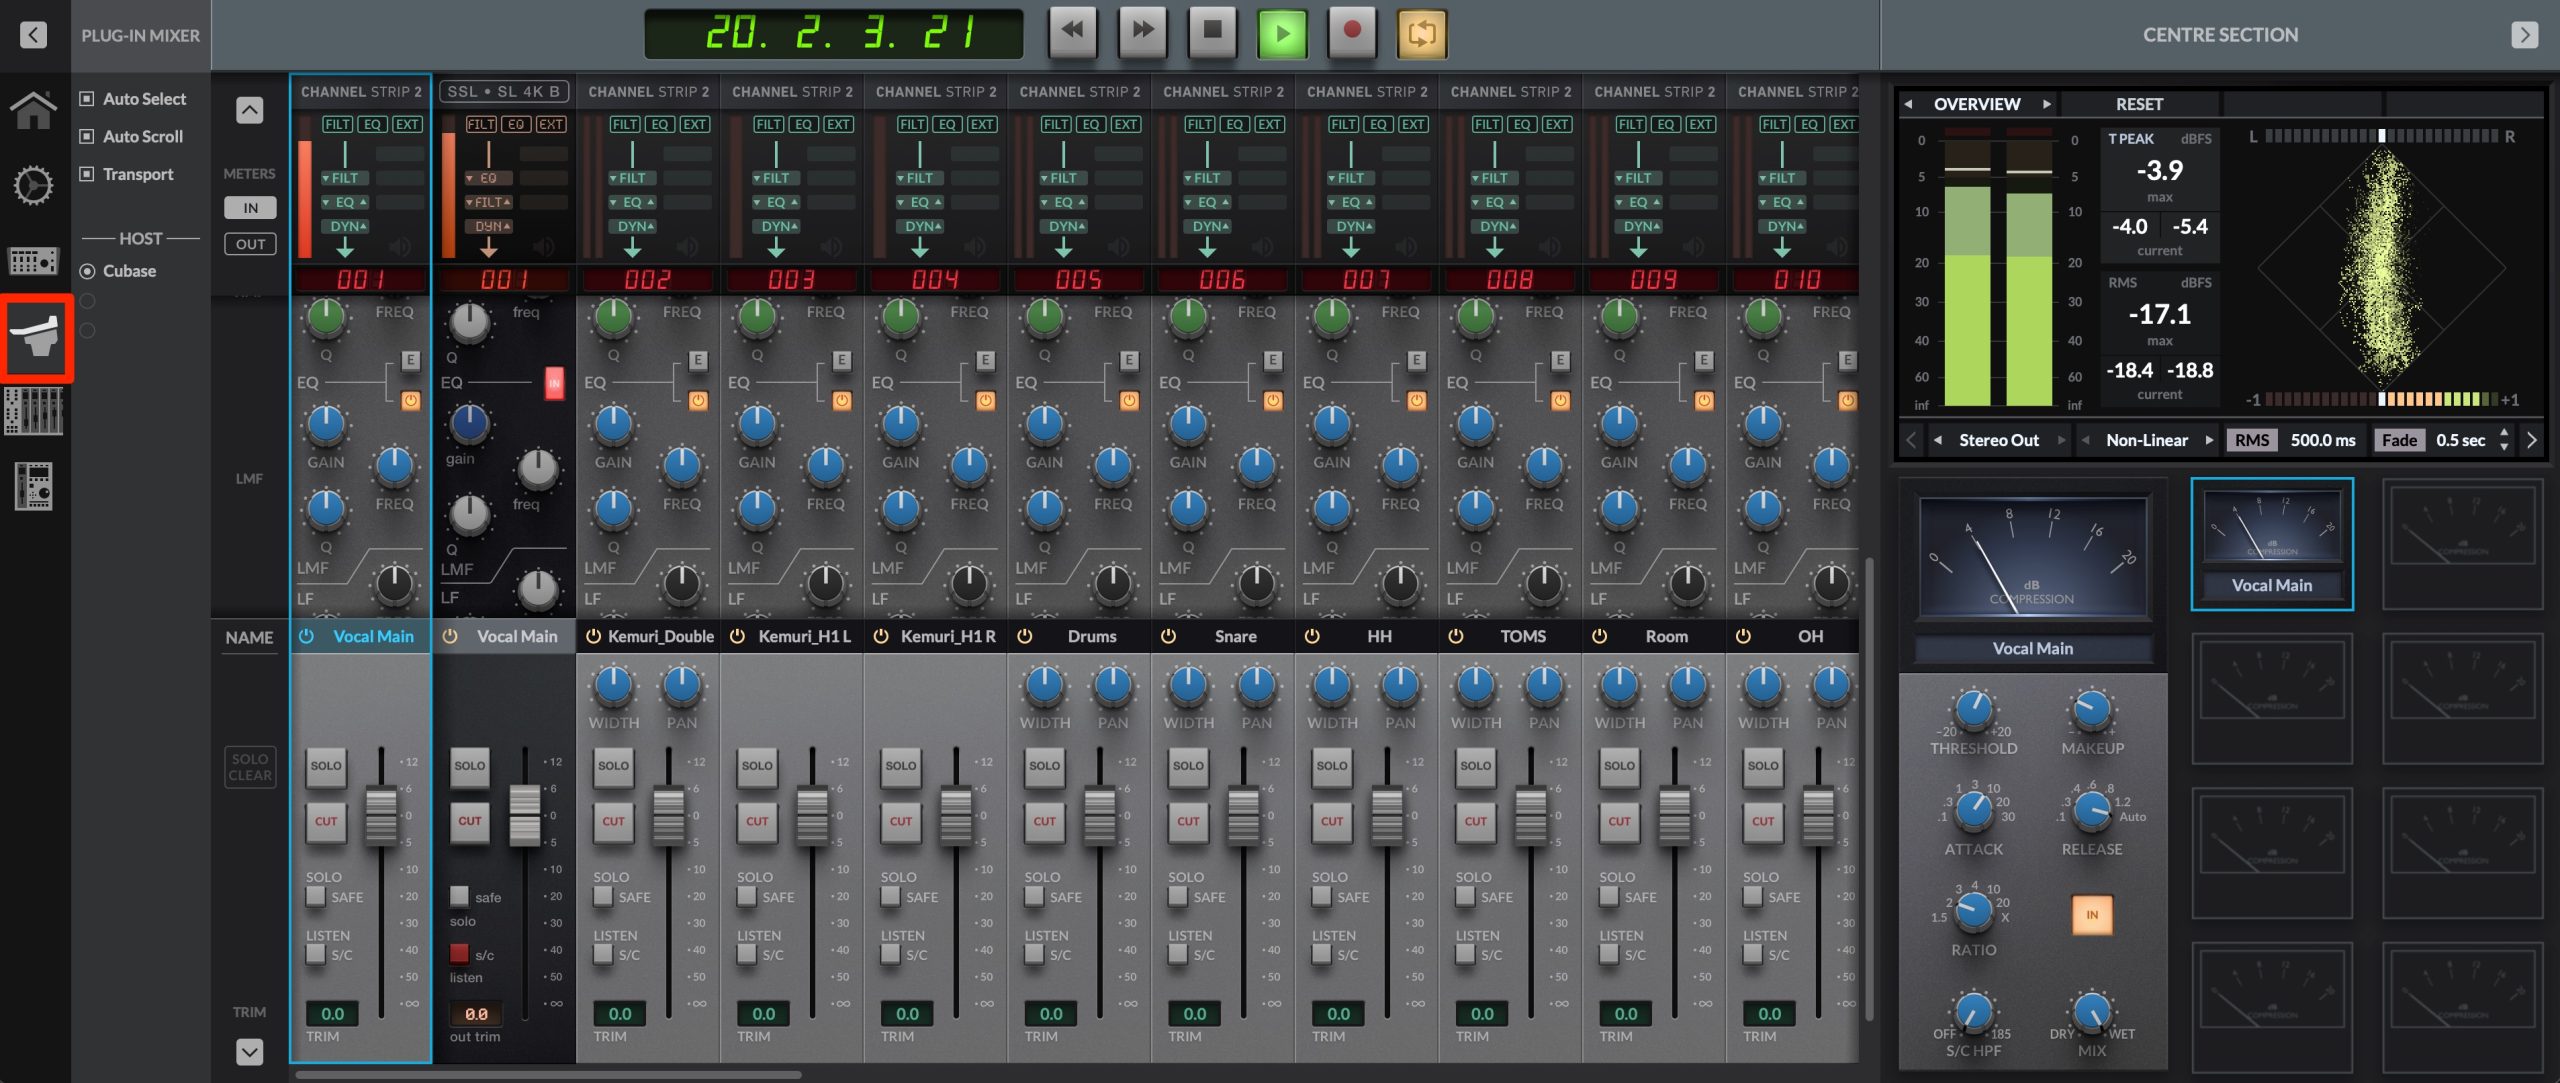Toggle Auto Scroll checkbox

[87, 136]
